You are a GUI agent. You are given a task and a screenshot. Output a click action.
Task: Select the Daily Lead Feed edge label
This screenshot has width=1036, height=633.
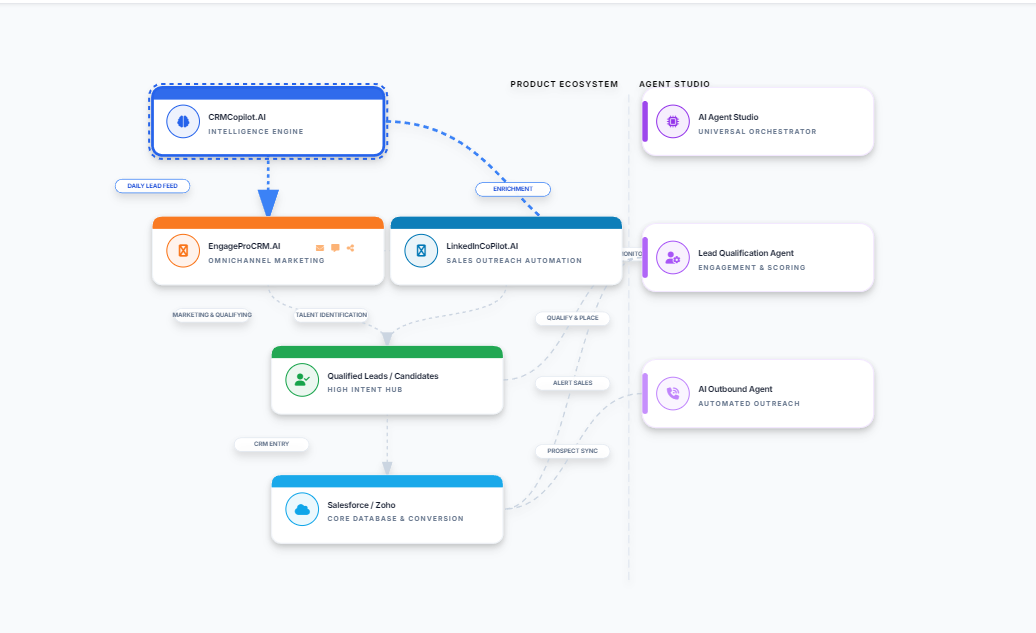152,185
